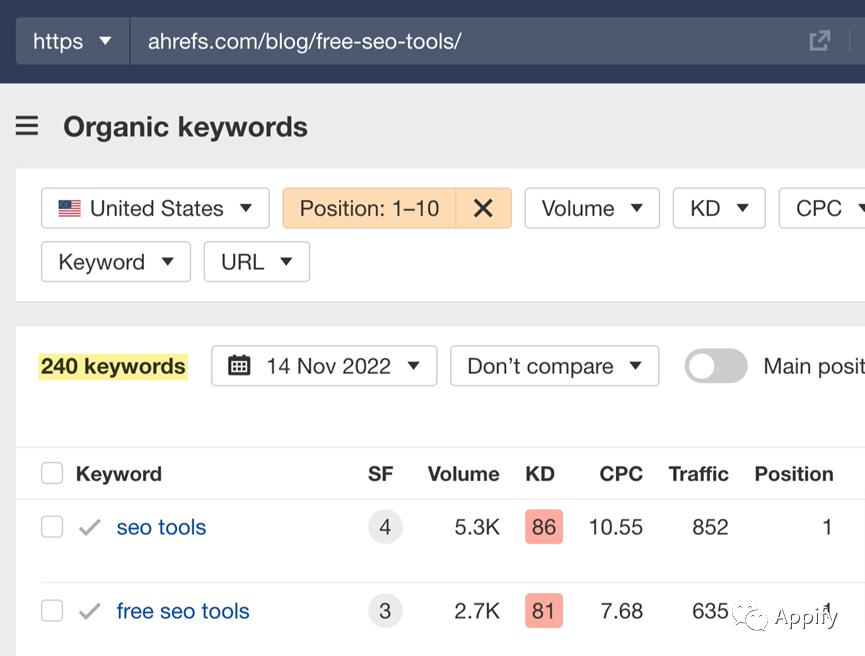The width and height of the screenshot is (865, 656).
Task: Click the United States flag icon
Action: coord(69,208)
